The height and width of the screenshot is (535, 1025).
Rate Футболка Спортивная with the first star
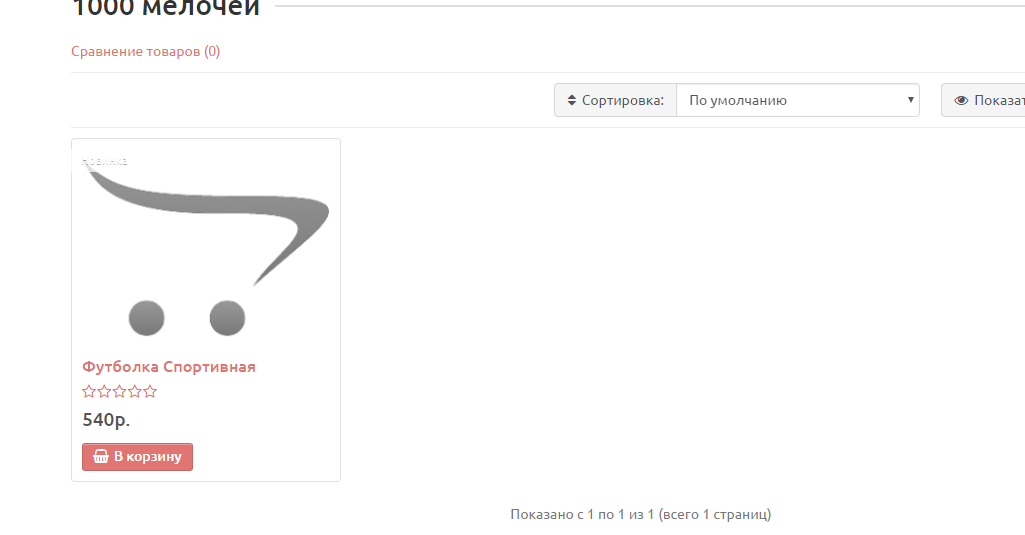click(x=89, y=392)
